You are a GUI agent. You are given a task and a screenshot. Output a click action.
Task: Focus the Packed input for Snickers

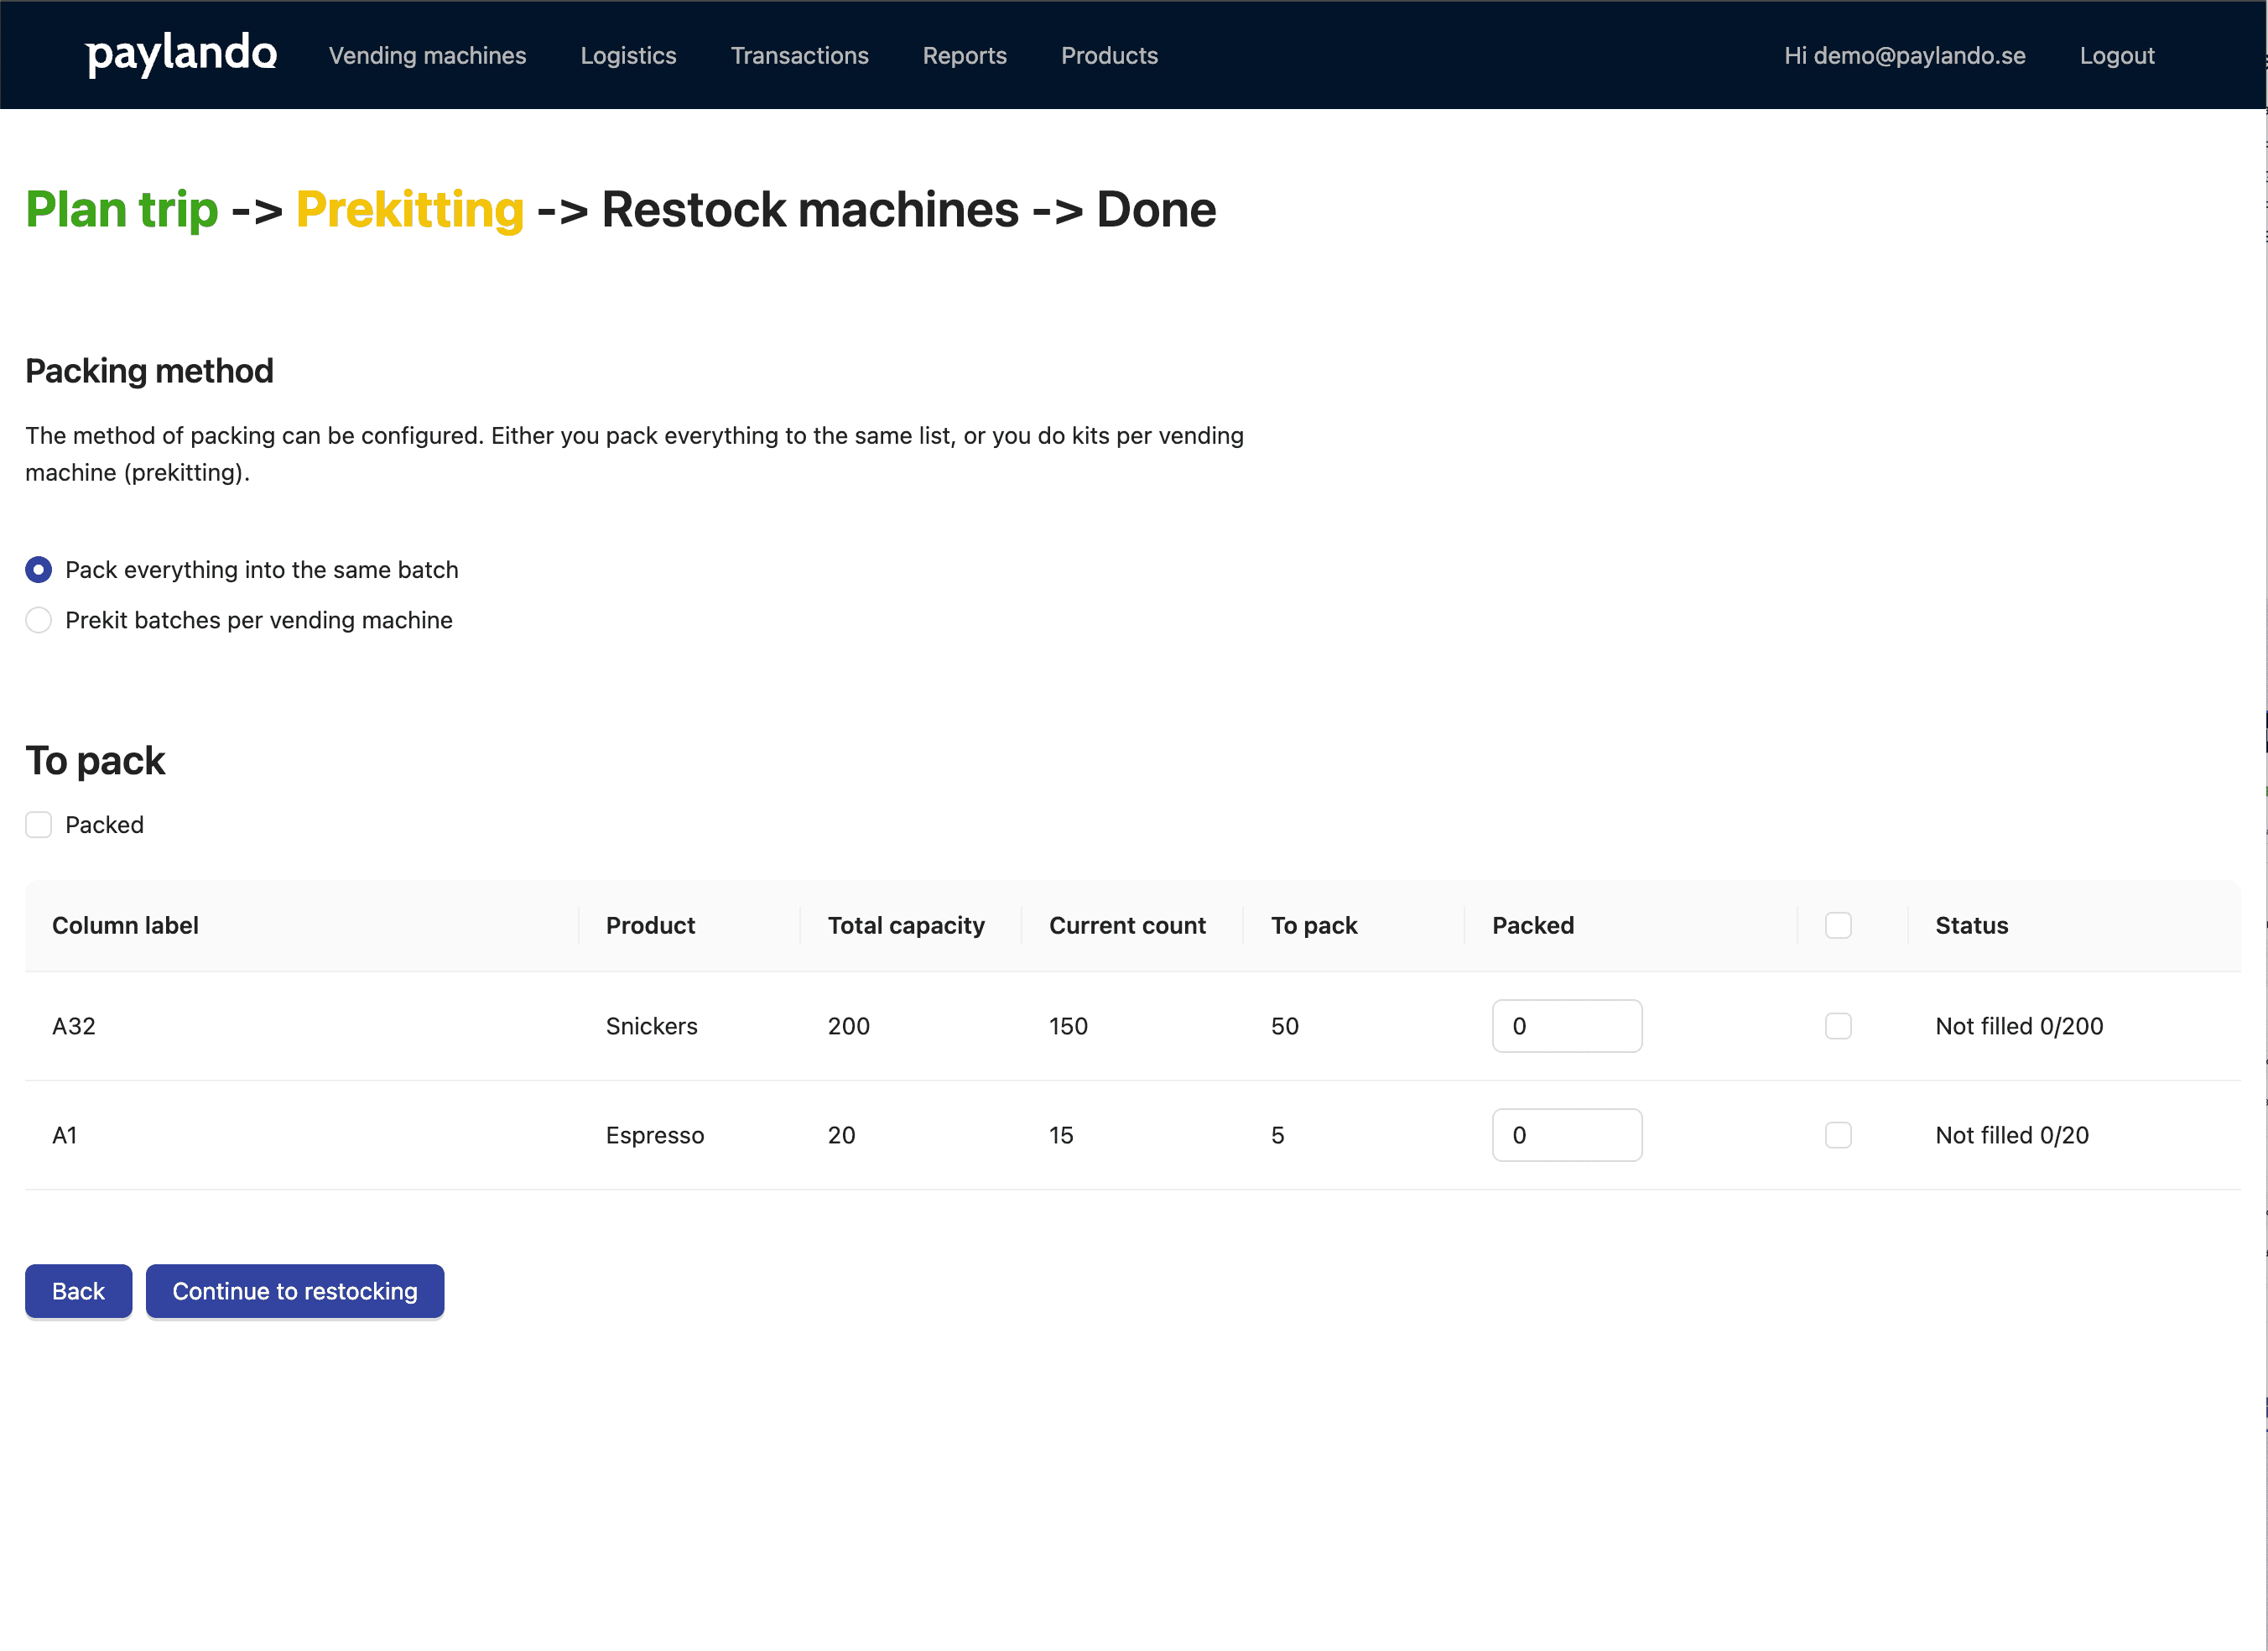[1566, 1026]
